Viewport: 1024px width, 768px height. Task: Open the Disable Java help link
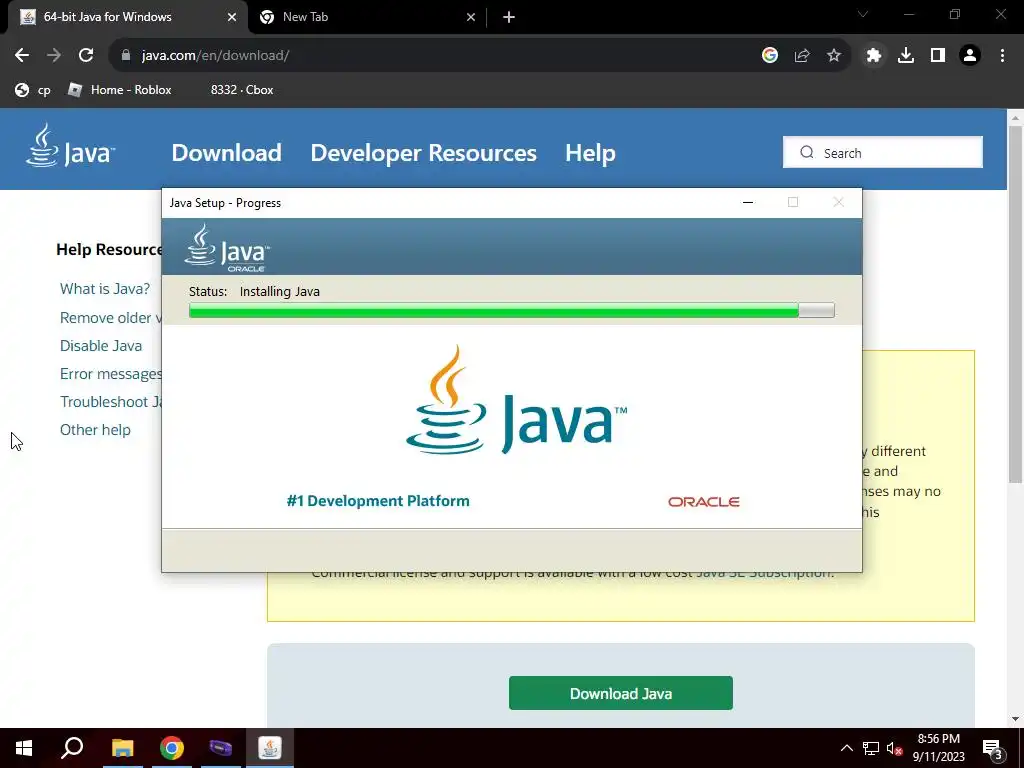pyautogui.click(x=101, y=345)
